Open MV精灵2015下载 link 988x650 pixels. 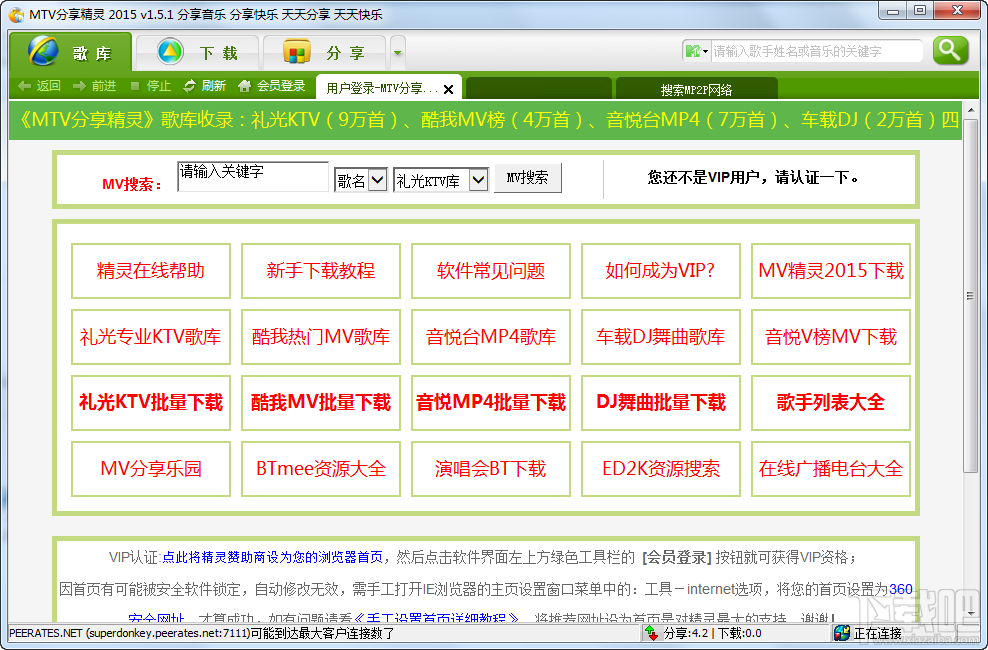point(830,271)
